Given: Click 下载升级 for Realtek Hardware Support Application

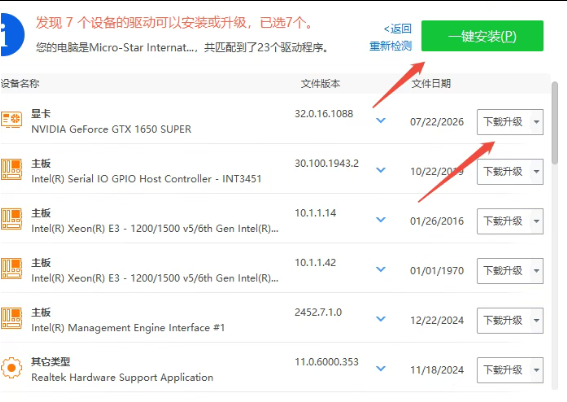Looking at the screenshot, I should coord(503,370).
